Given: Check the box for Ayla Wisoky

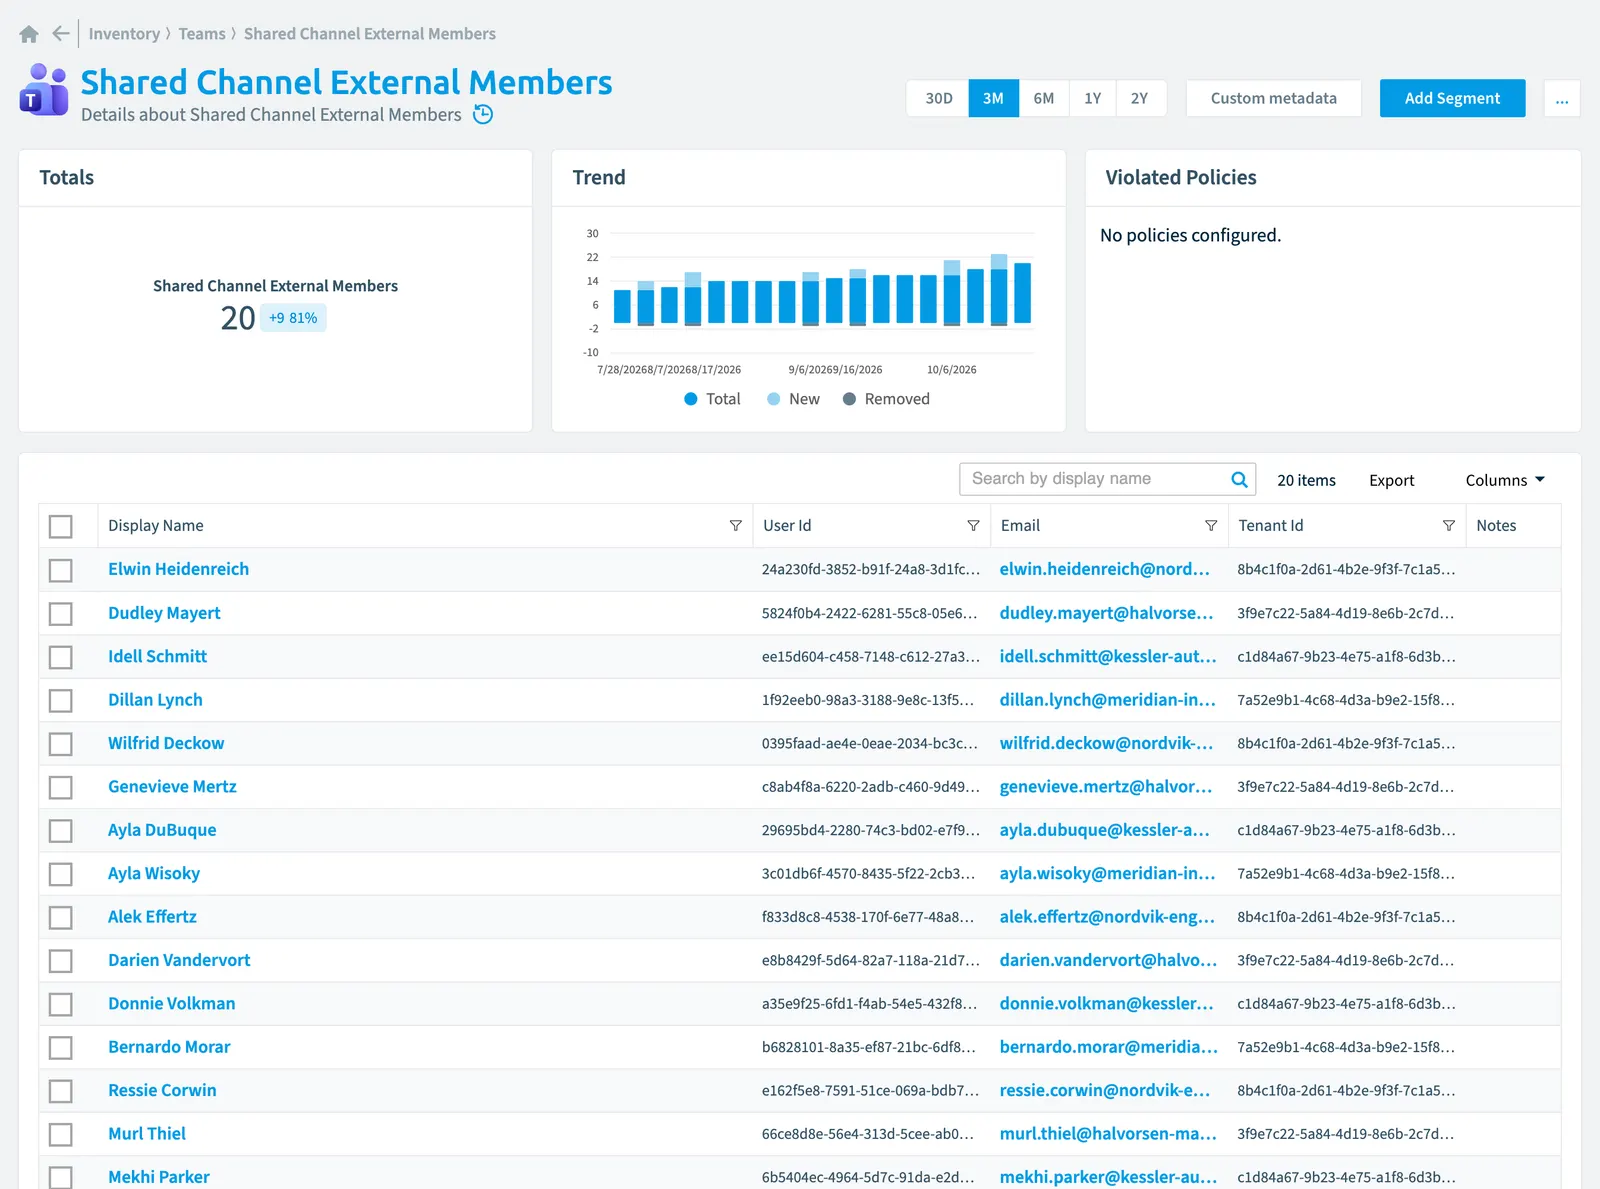Looking at the screenshot, I should point(61,874).
